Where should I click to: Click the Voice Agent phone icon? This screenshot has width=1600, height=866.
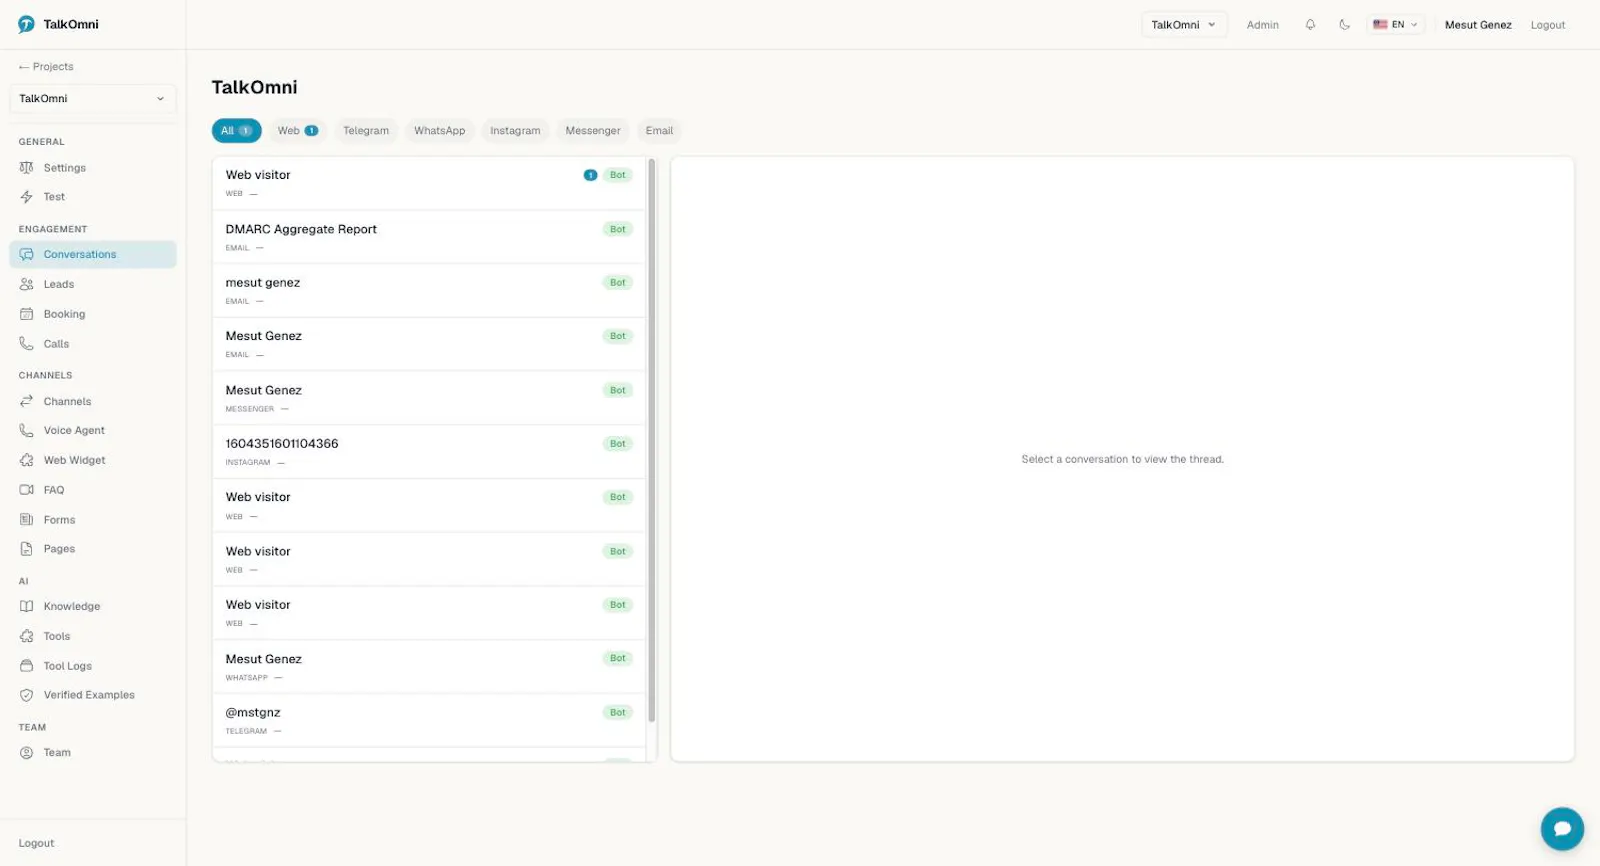click(27, 430)
